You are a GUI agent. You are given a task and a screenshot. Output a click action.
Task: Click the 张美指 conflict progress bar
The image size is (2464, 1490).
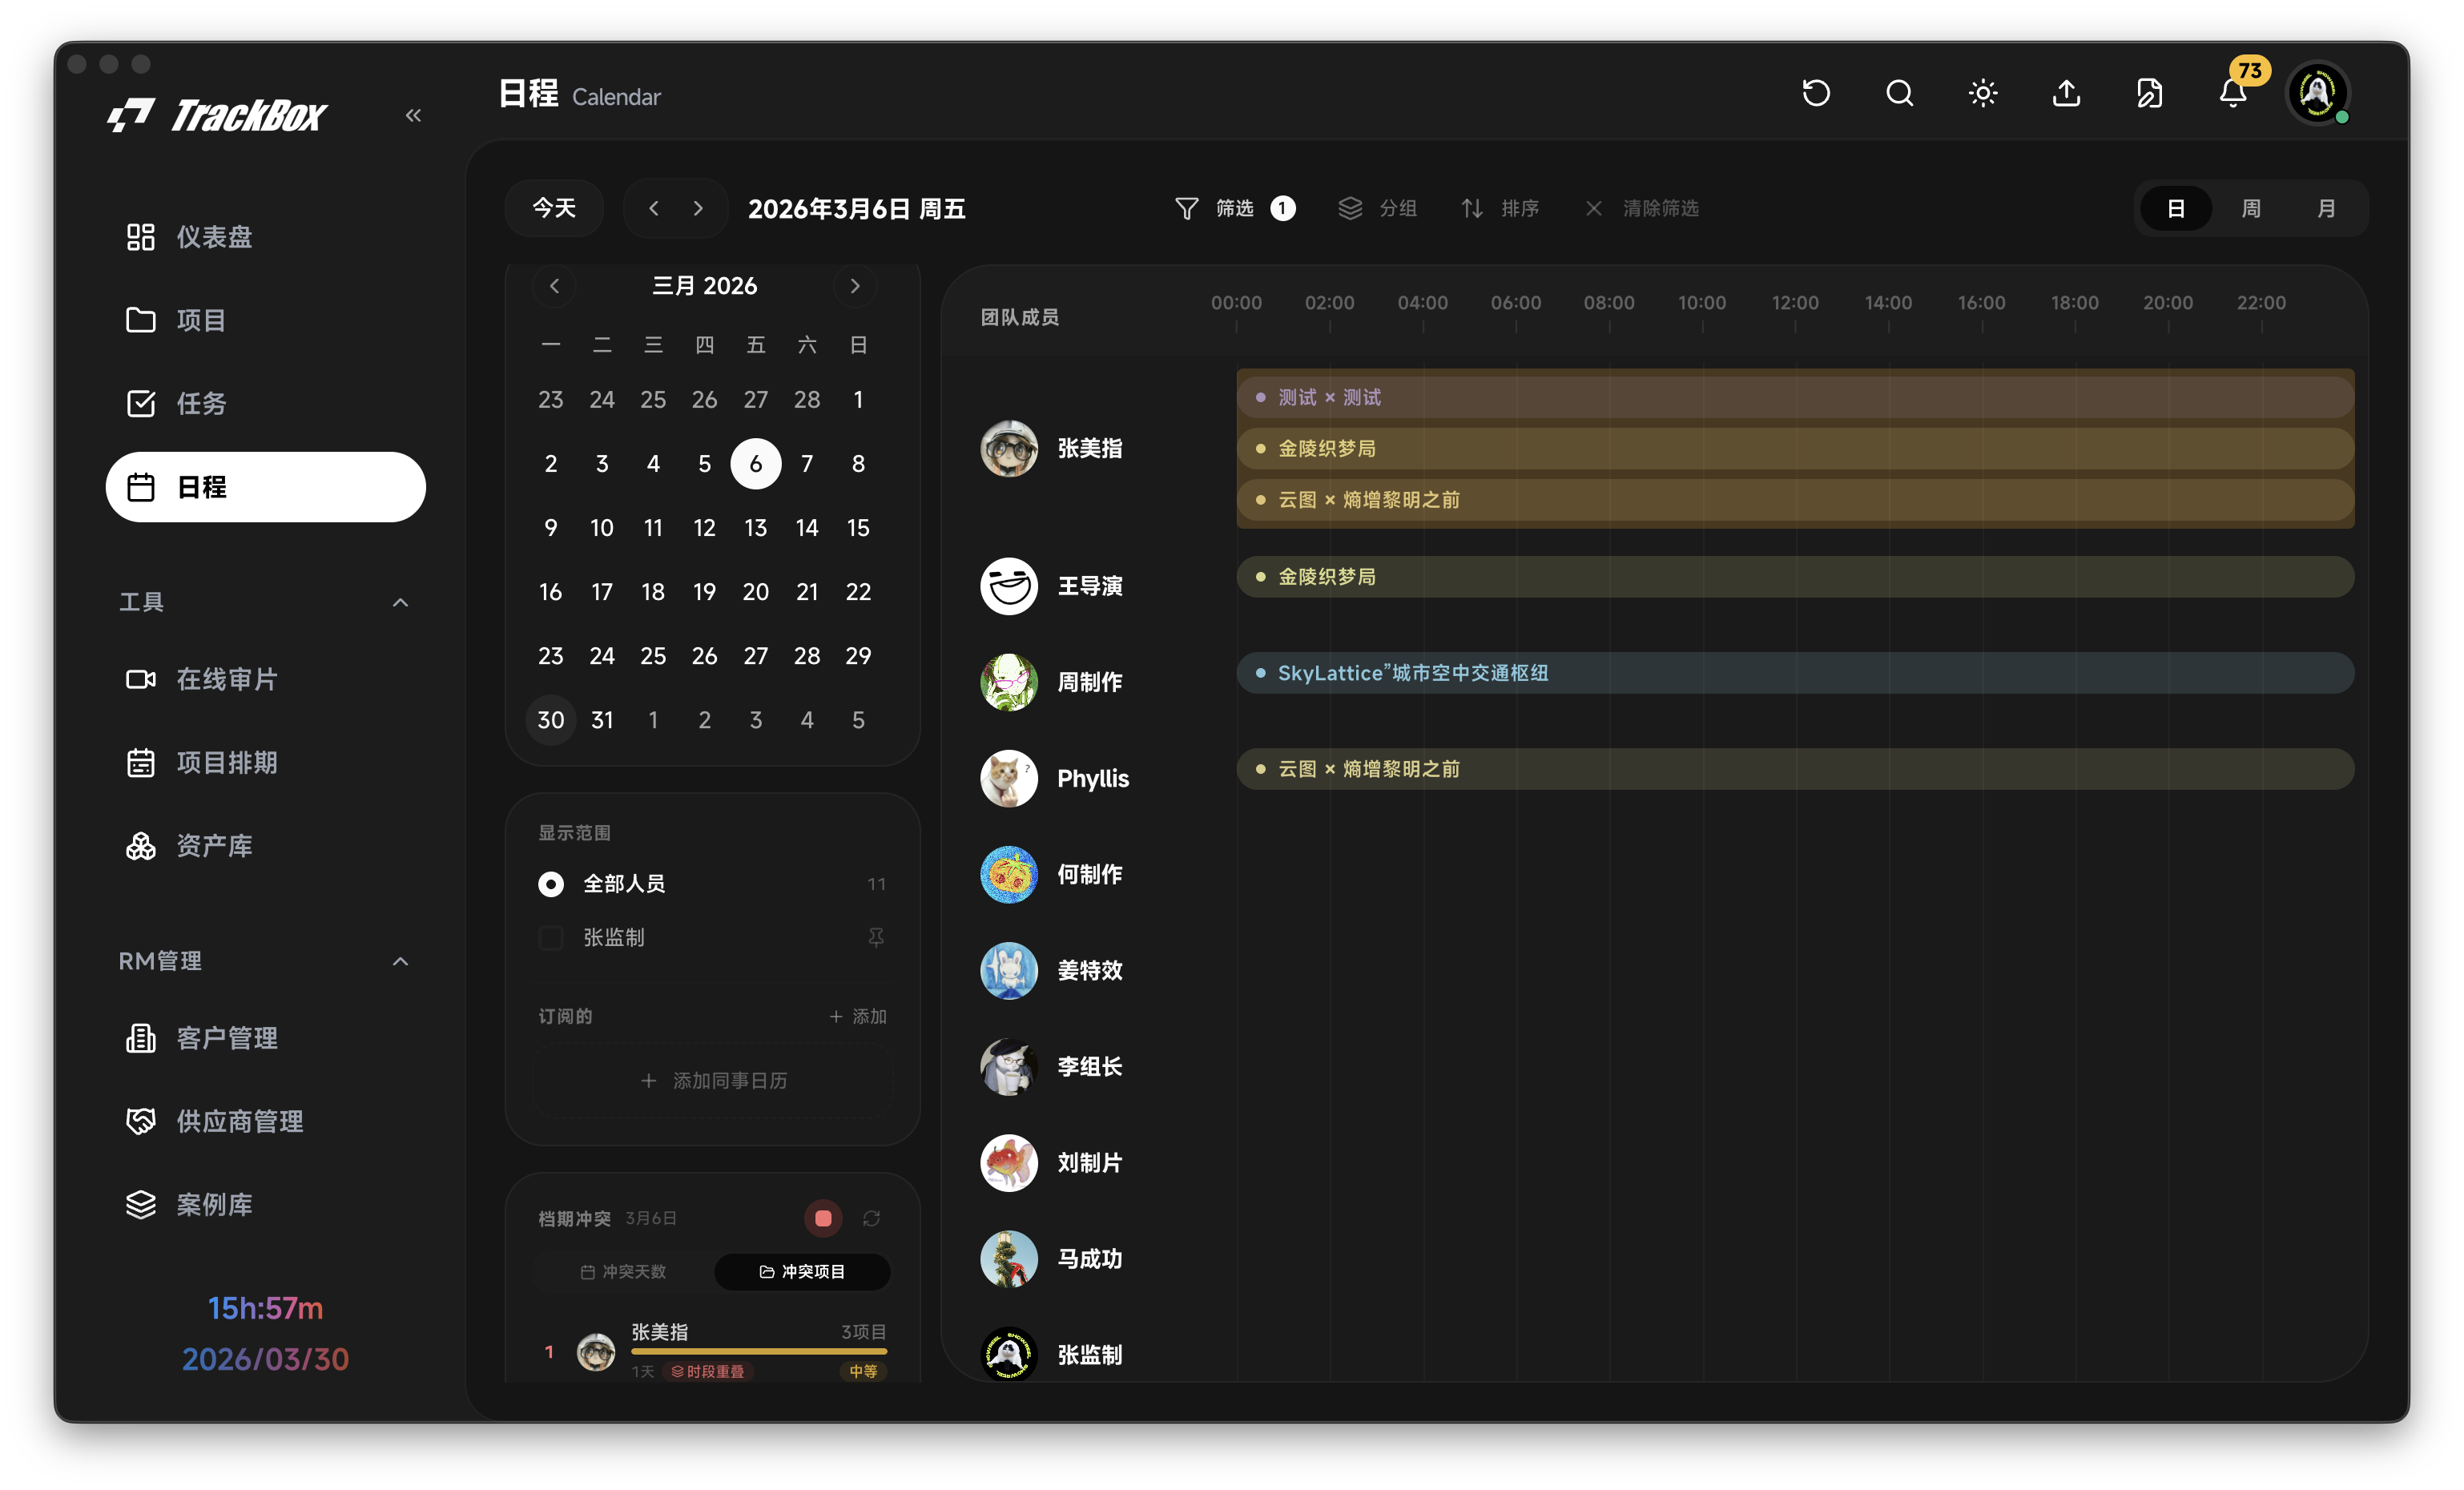pos(759,1351)
